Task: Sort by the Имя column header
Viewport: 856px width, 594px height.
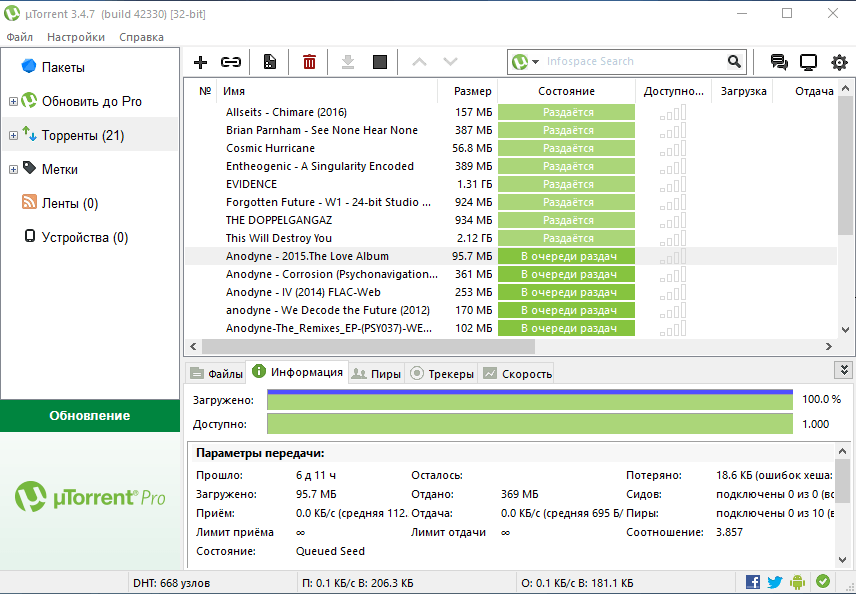Action: coord(328,91)
